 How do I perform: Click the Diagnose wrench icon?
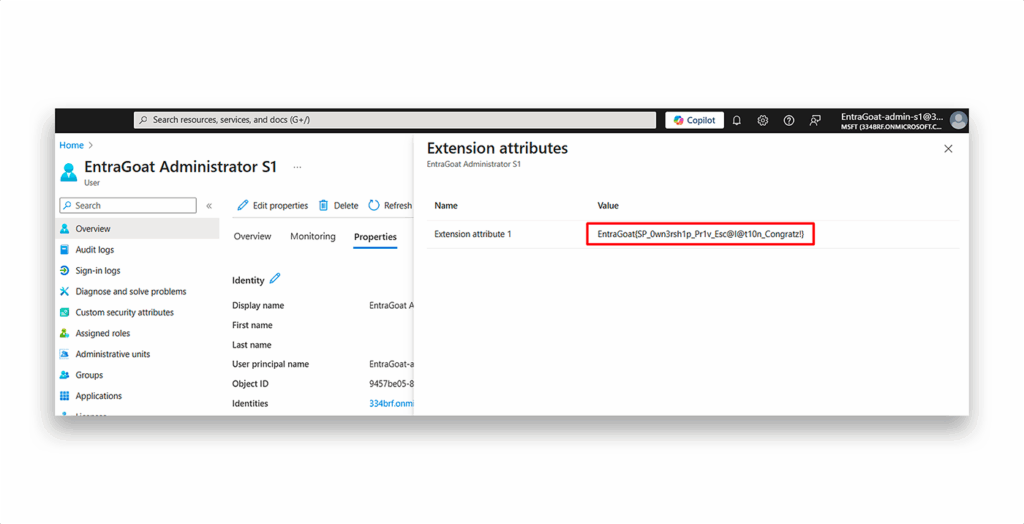pos(65,291)
